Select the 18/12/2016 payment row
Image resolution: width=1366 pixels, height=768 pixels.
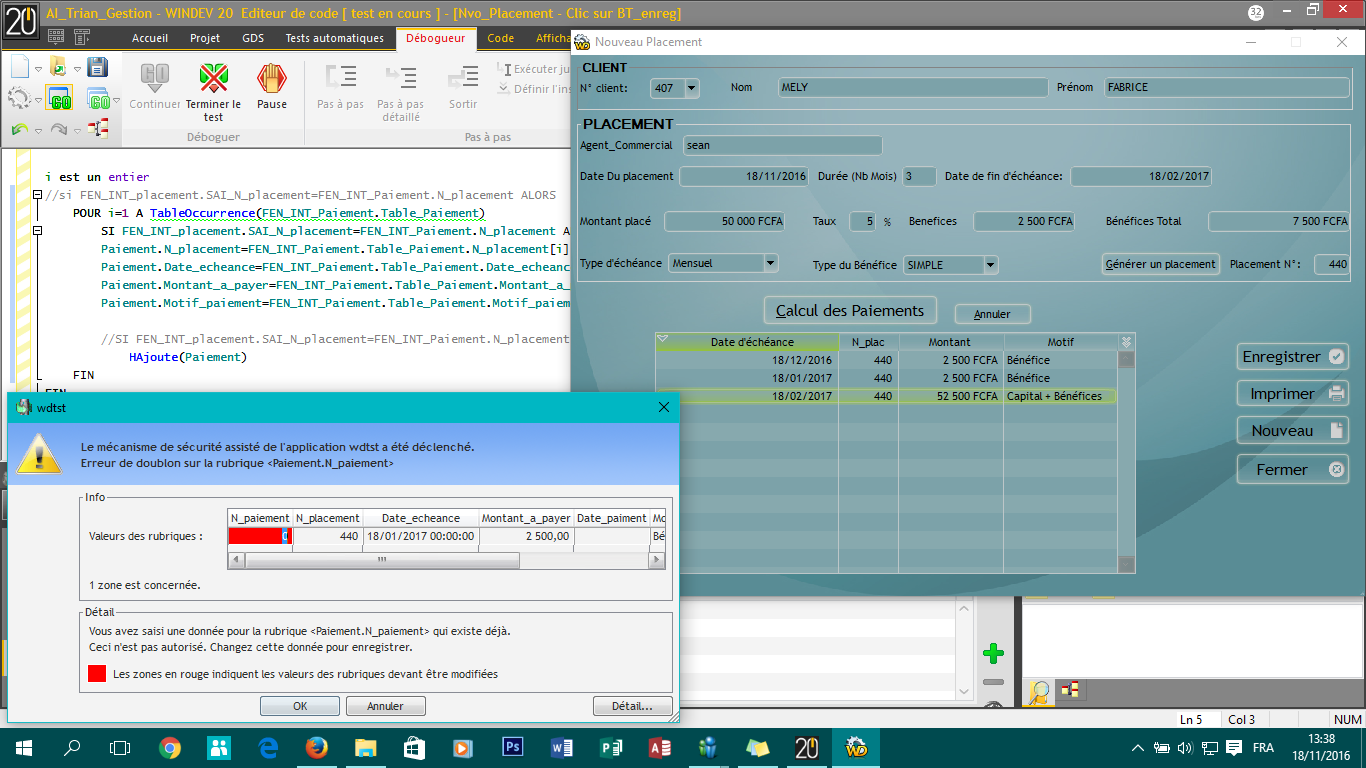tap(885, 360)
